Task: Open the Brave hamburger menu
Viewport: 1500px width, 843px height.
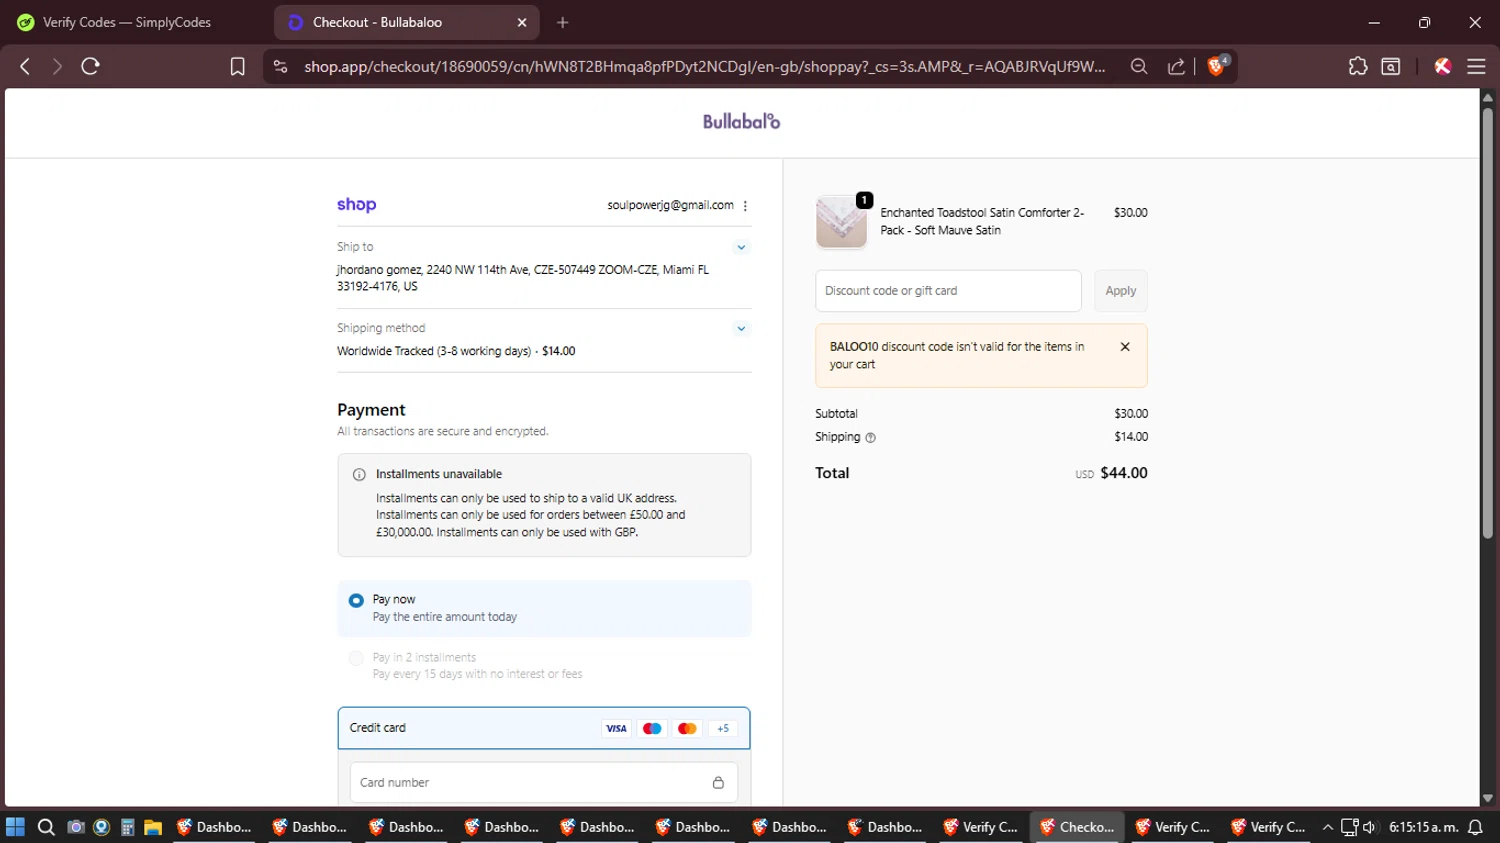Action: pos(1476,66)
